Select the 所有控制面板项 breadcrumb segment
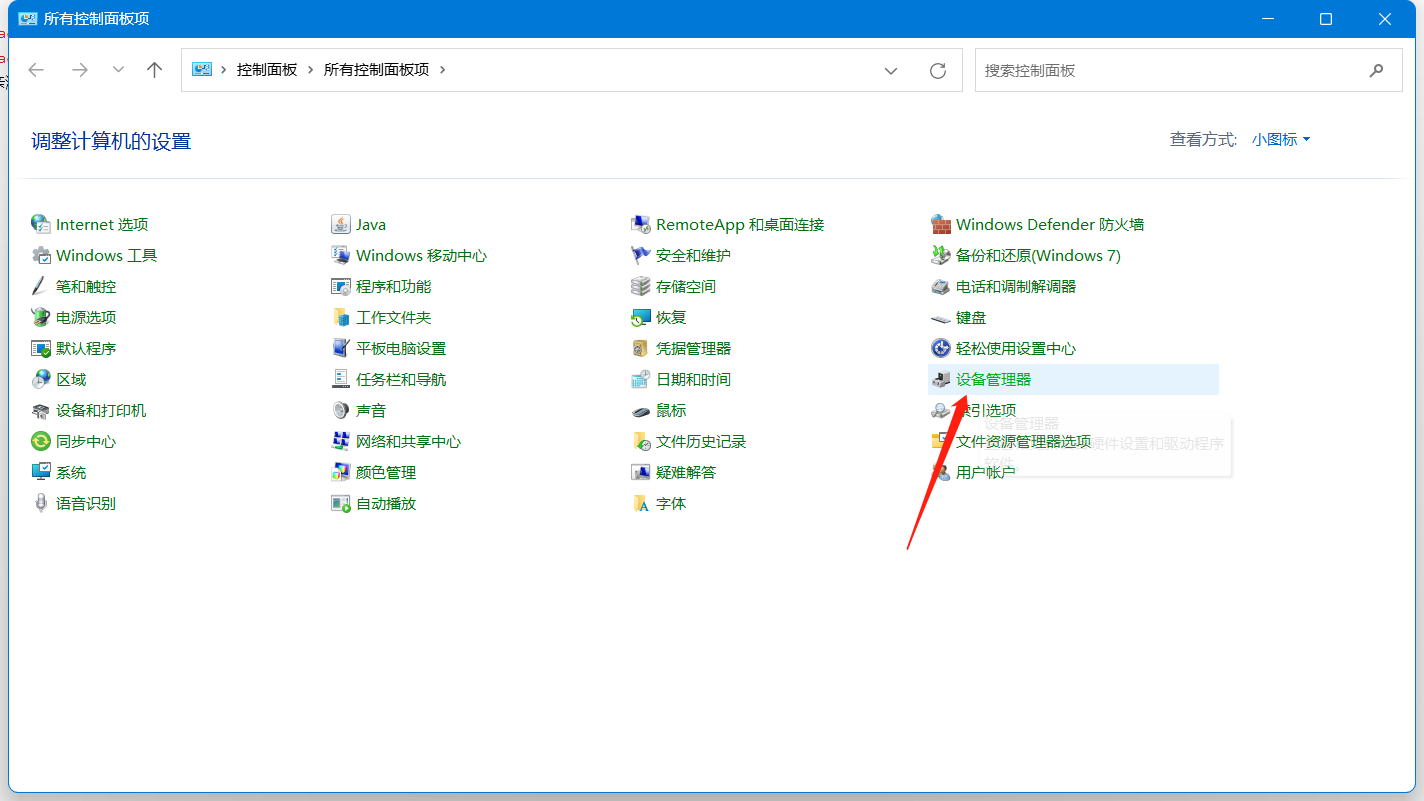 [376, 70]
